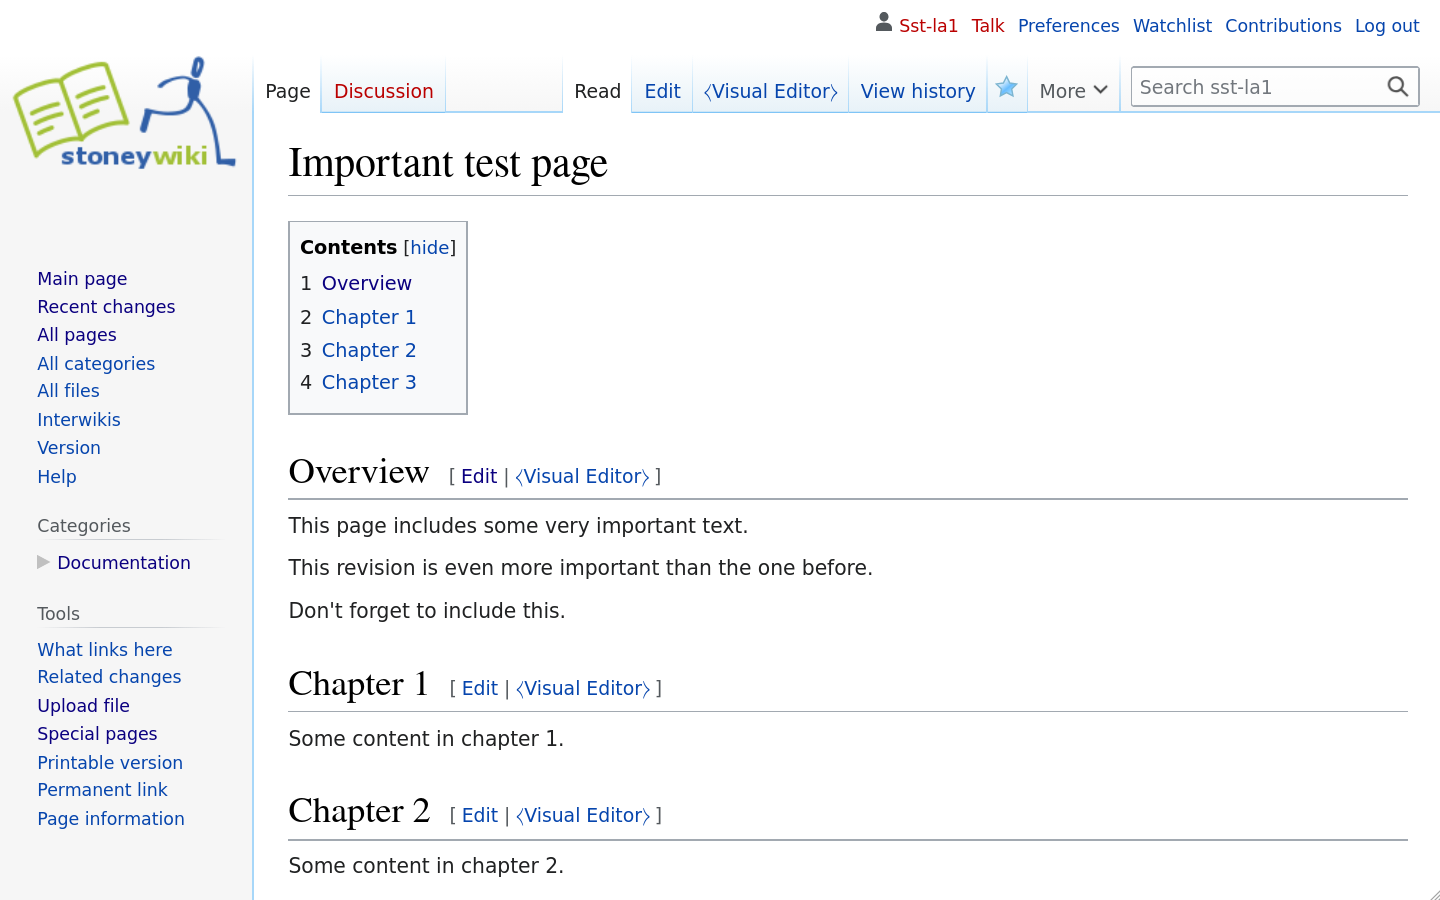Log out of the wiki
Image resolution: width=1440 pixels, height=900 pixels.
(1387, 26)
